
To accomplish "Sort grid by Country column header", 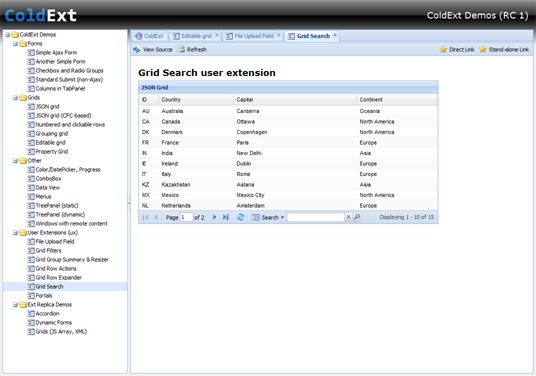I will pyautogui.click(x=196, y=100).
